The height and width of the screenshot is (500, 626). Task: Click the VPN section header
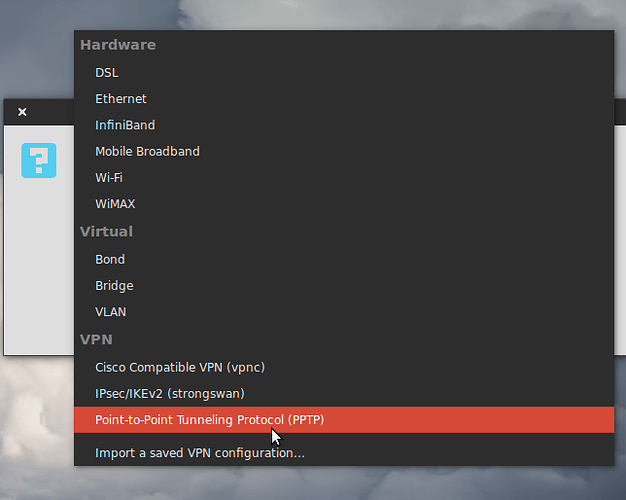[x=96, y=340]
